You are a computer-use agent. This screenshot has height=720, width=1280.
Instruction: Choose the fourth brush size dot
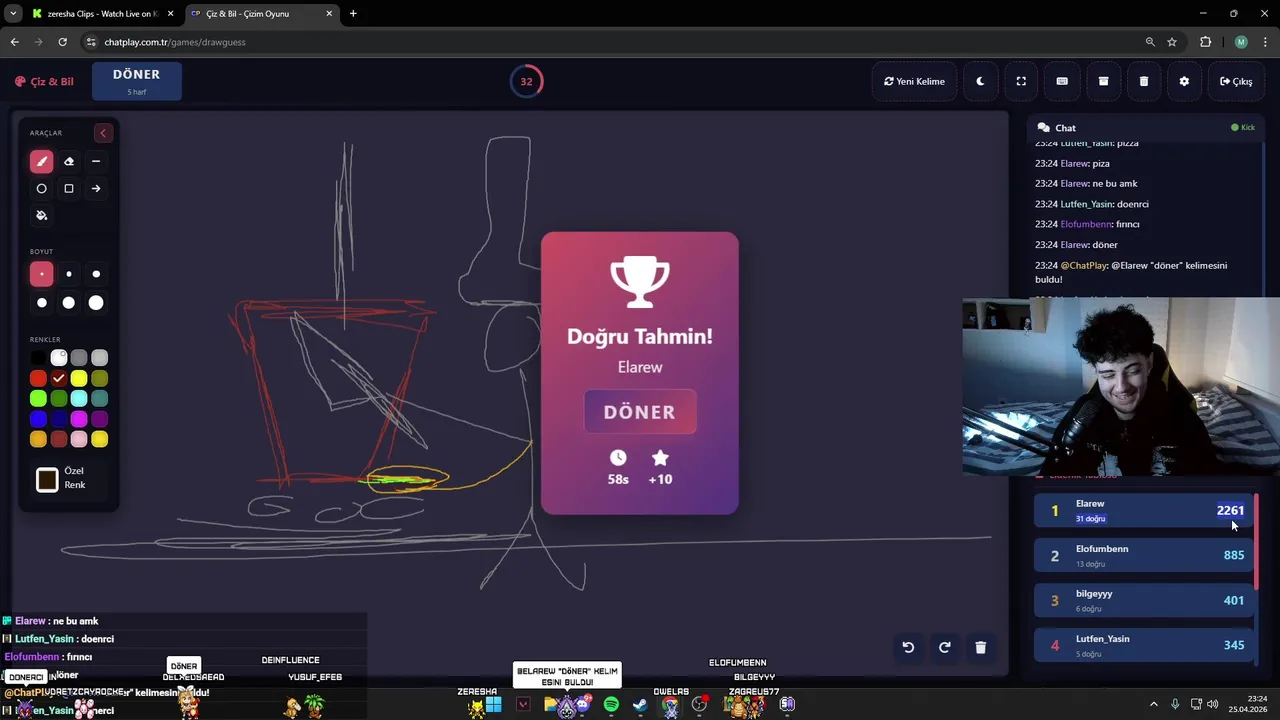[41, 303]
